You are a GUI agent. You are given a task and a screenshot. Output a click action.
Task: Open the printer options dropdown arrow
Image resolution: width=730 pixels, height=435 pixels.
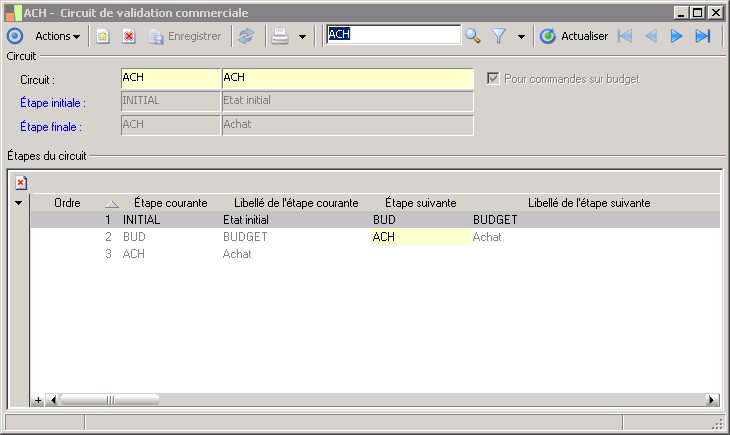[x=303, y=37]
